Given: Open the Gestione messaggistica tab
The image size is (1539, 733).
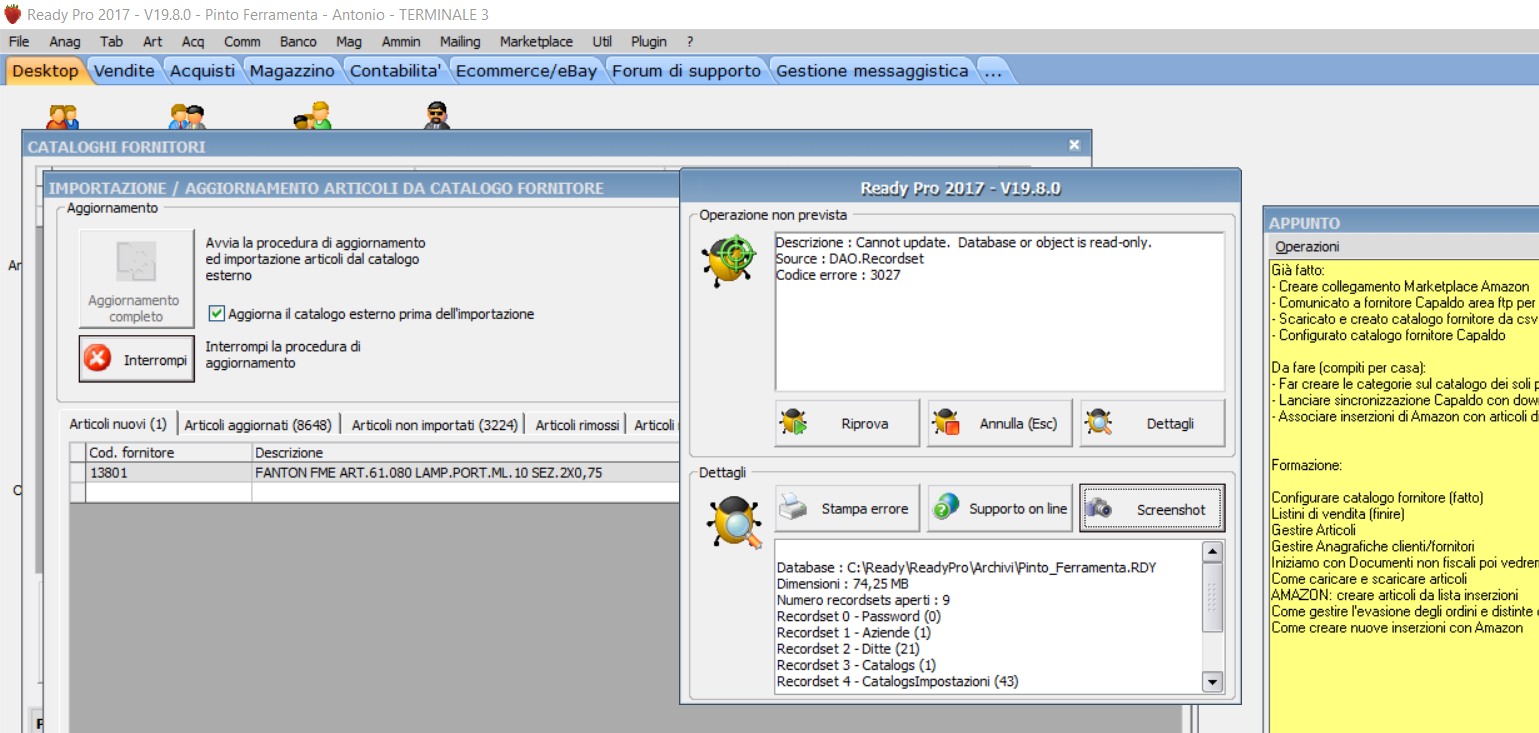Looking at the screenshot, I should pos(872,71).
